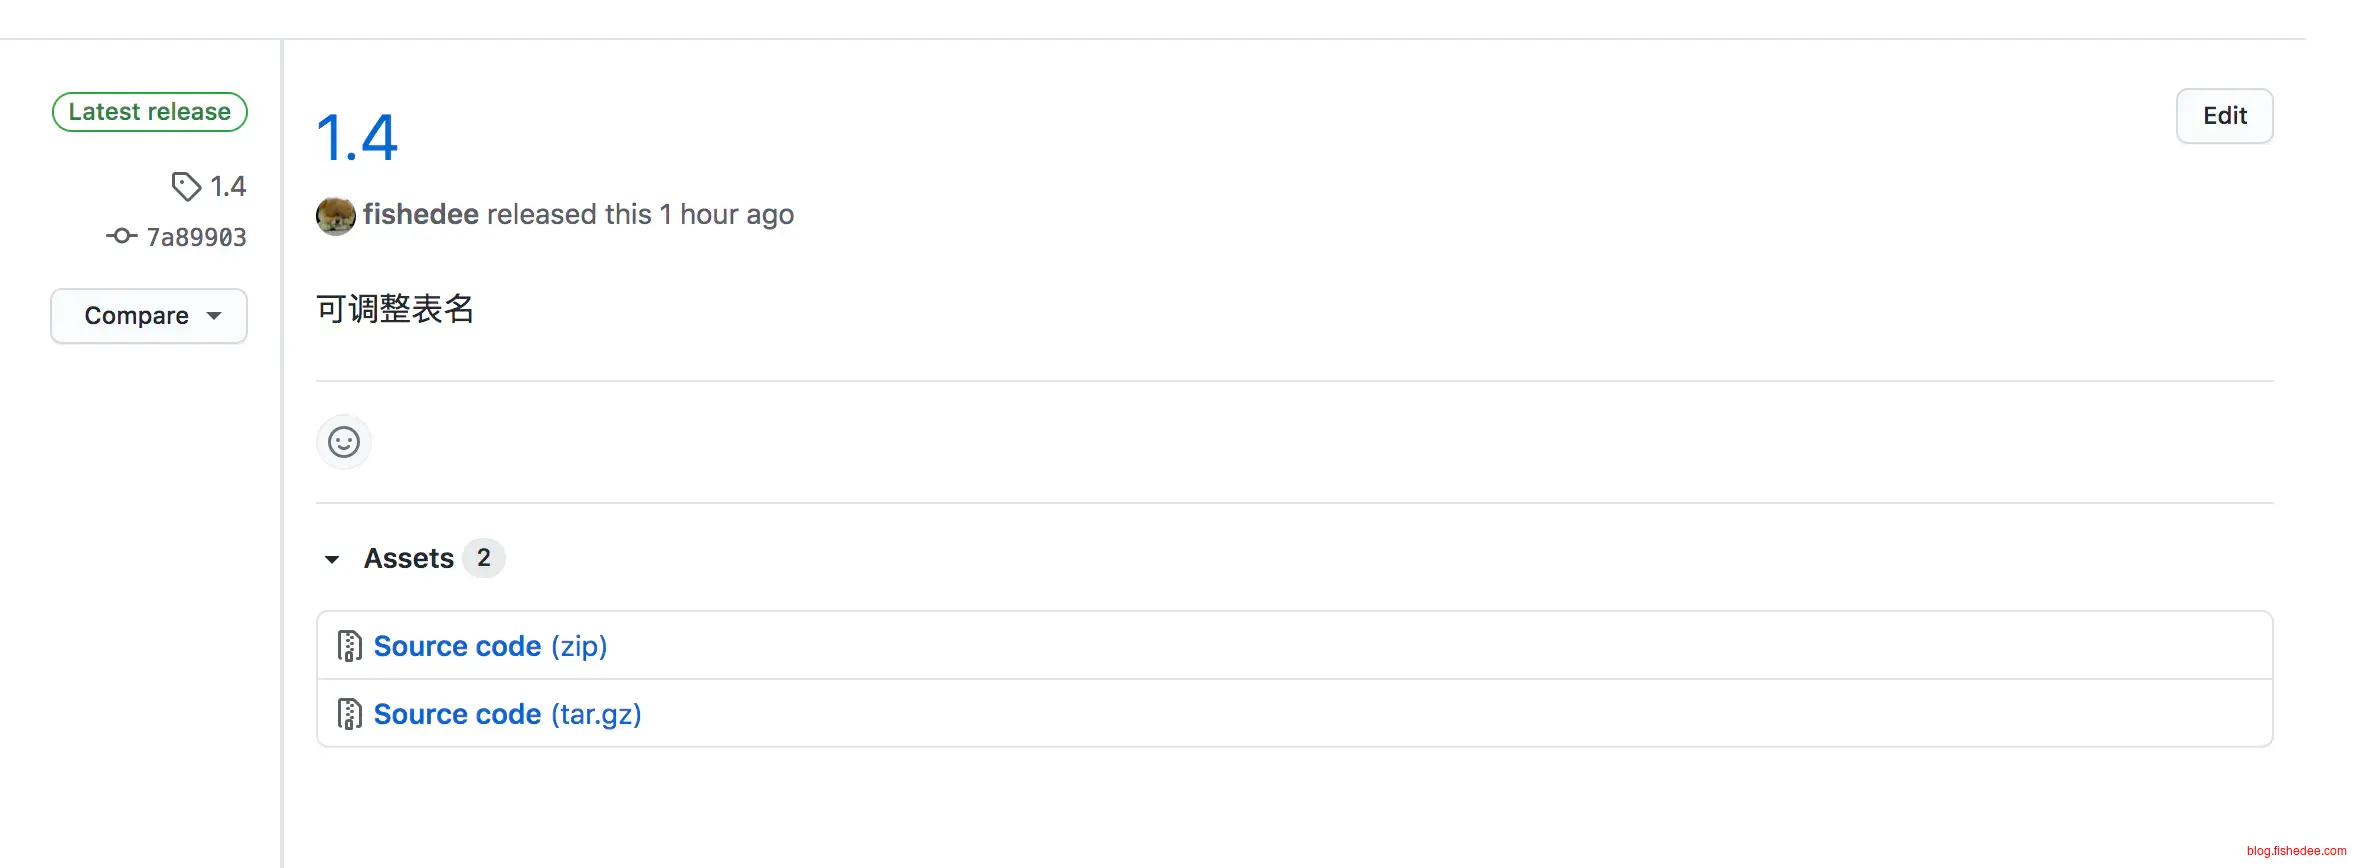
Task: Open the 1.4 release title link
Action: (357, 137)
